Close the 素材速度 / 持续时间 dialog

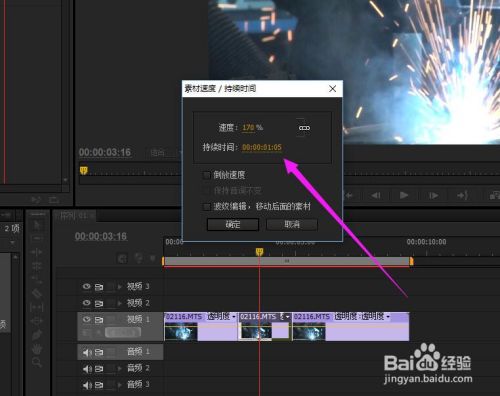(332, 89)
